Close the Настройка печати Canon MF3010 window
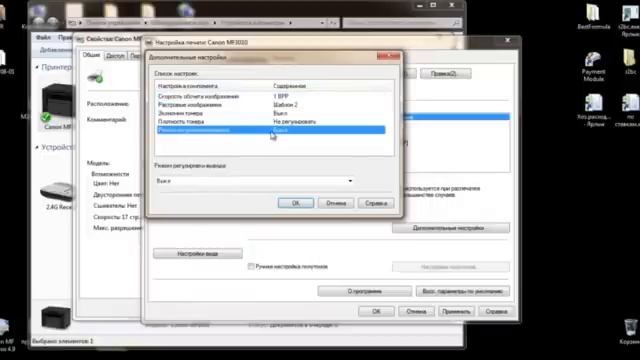This screenshot has width=640, height=360. pos(507,40)
